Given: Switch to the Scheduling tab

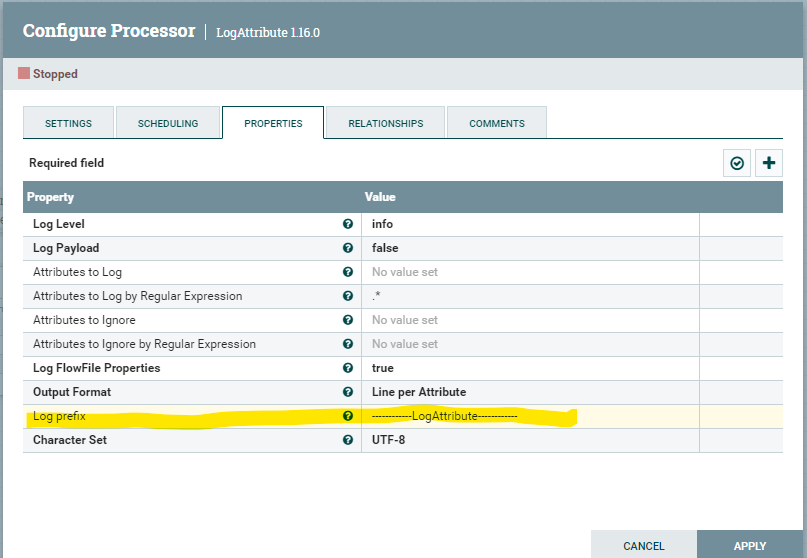Looking at the screenshot, I should click(168, 123).
